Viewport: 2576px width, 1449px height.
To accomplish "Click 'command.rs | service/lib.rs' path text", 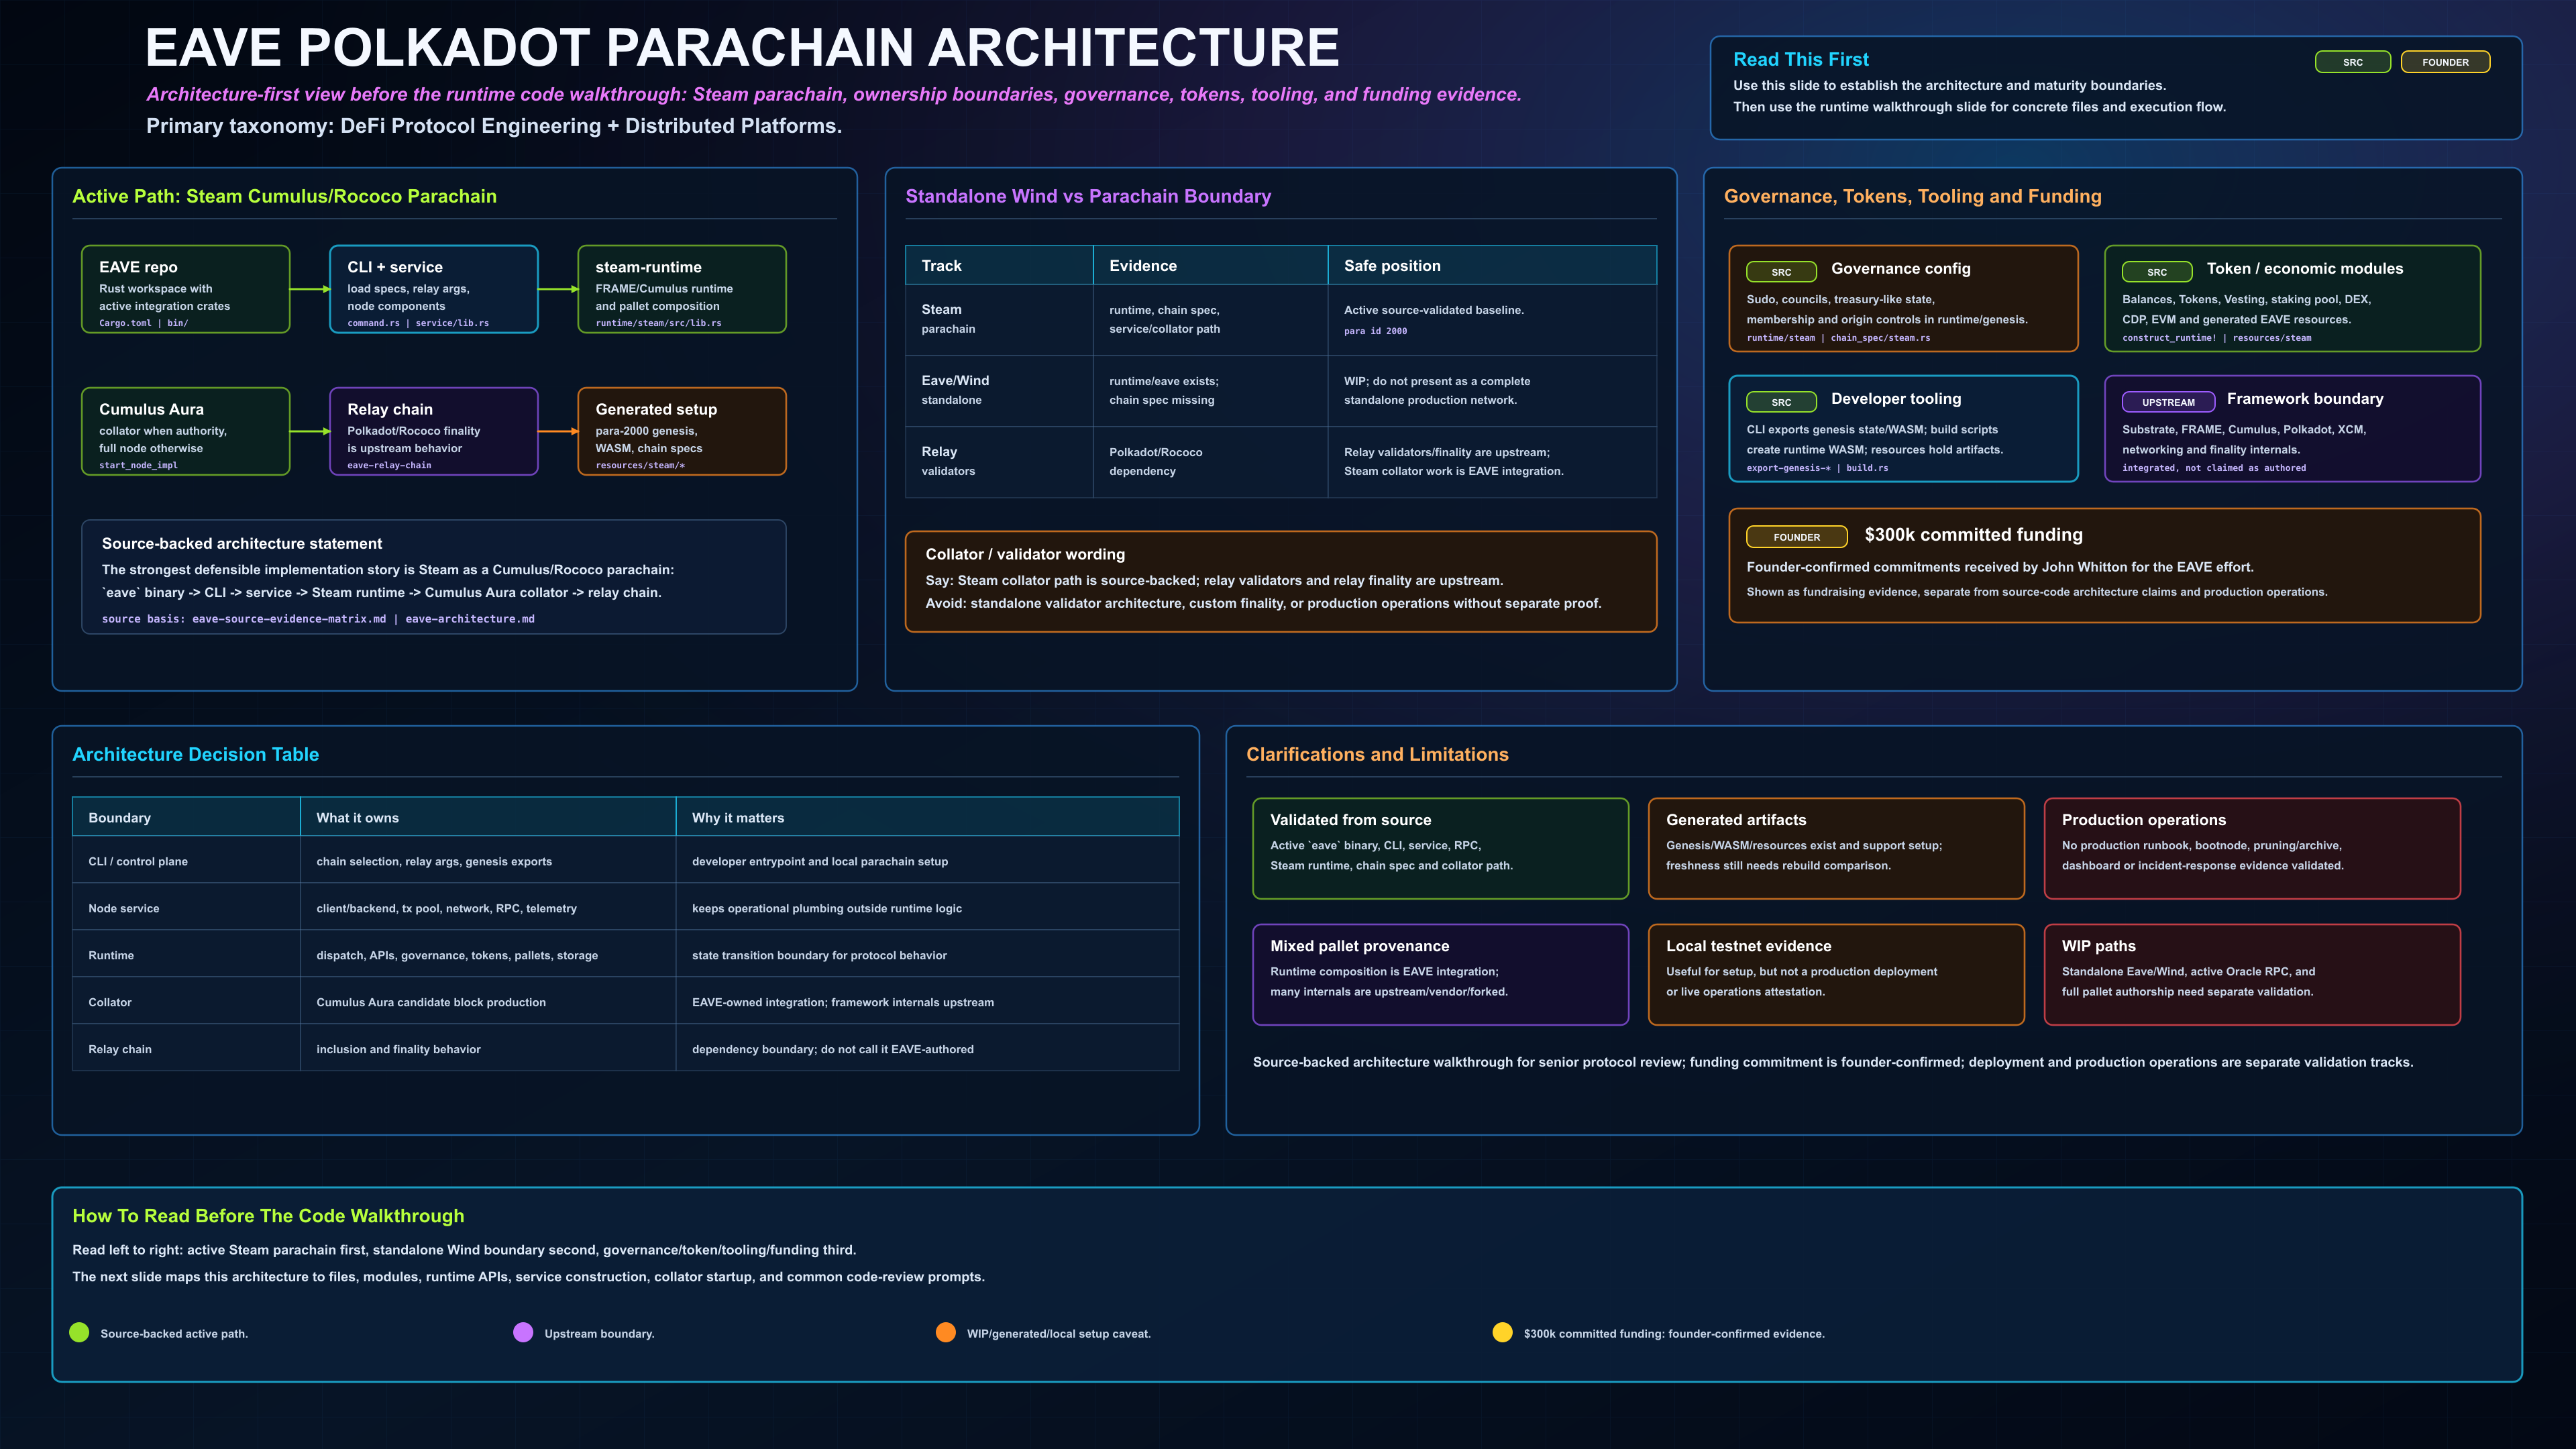I will coord(418,323).
